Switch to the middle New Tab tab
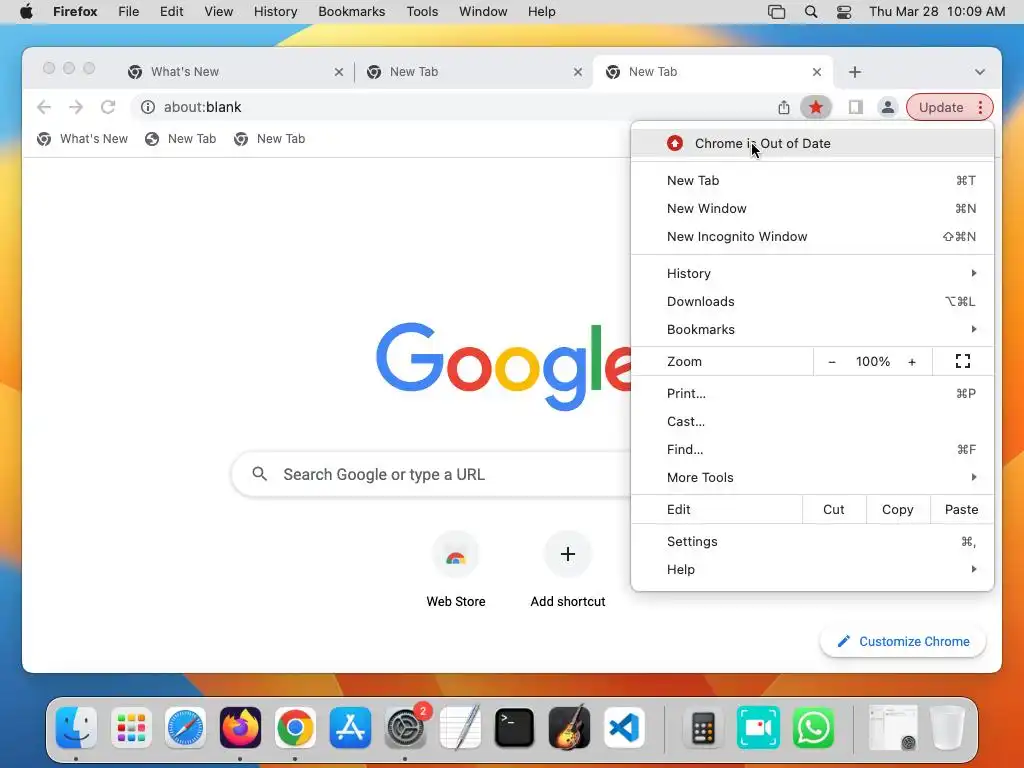This screenshot has height=768, width=1024. [x=473, y=72]
